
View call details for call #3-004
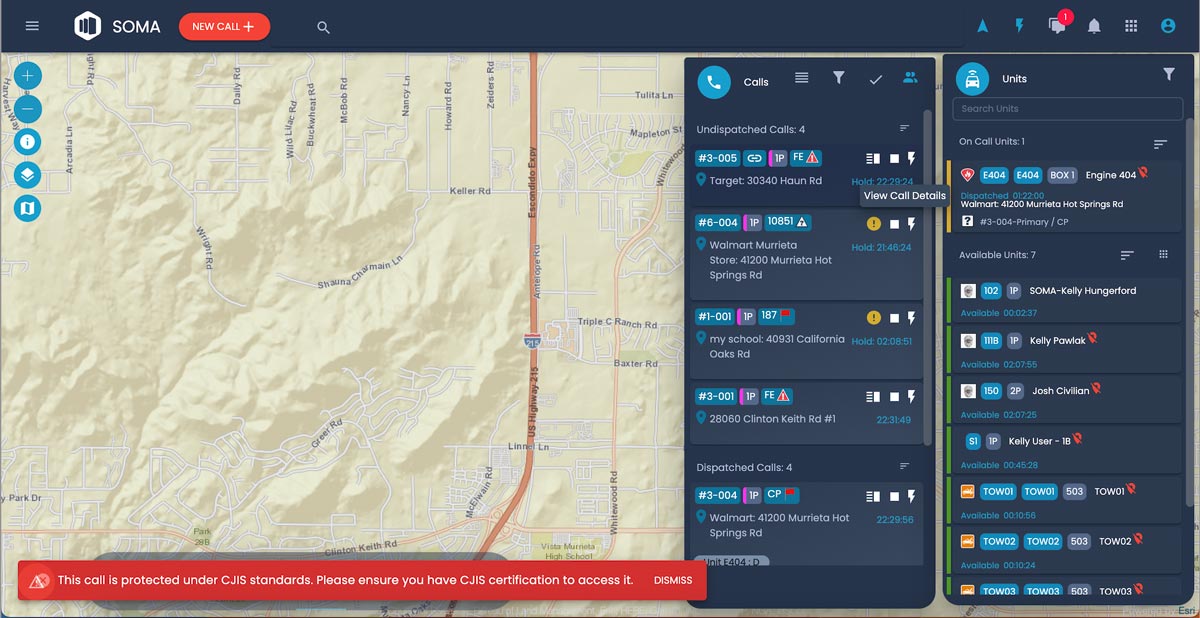coord(873,496)
